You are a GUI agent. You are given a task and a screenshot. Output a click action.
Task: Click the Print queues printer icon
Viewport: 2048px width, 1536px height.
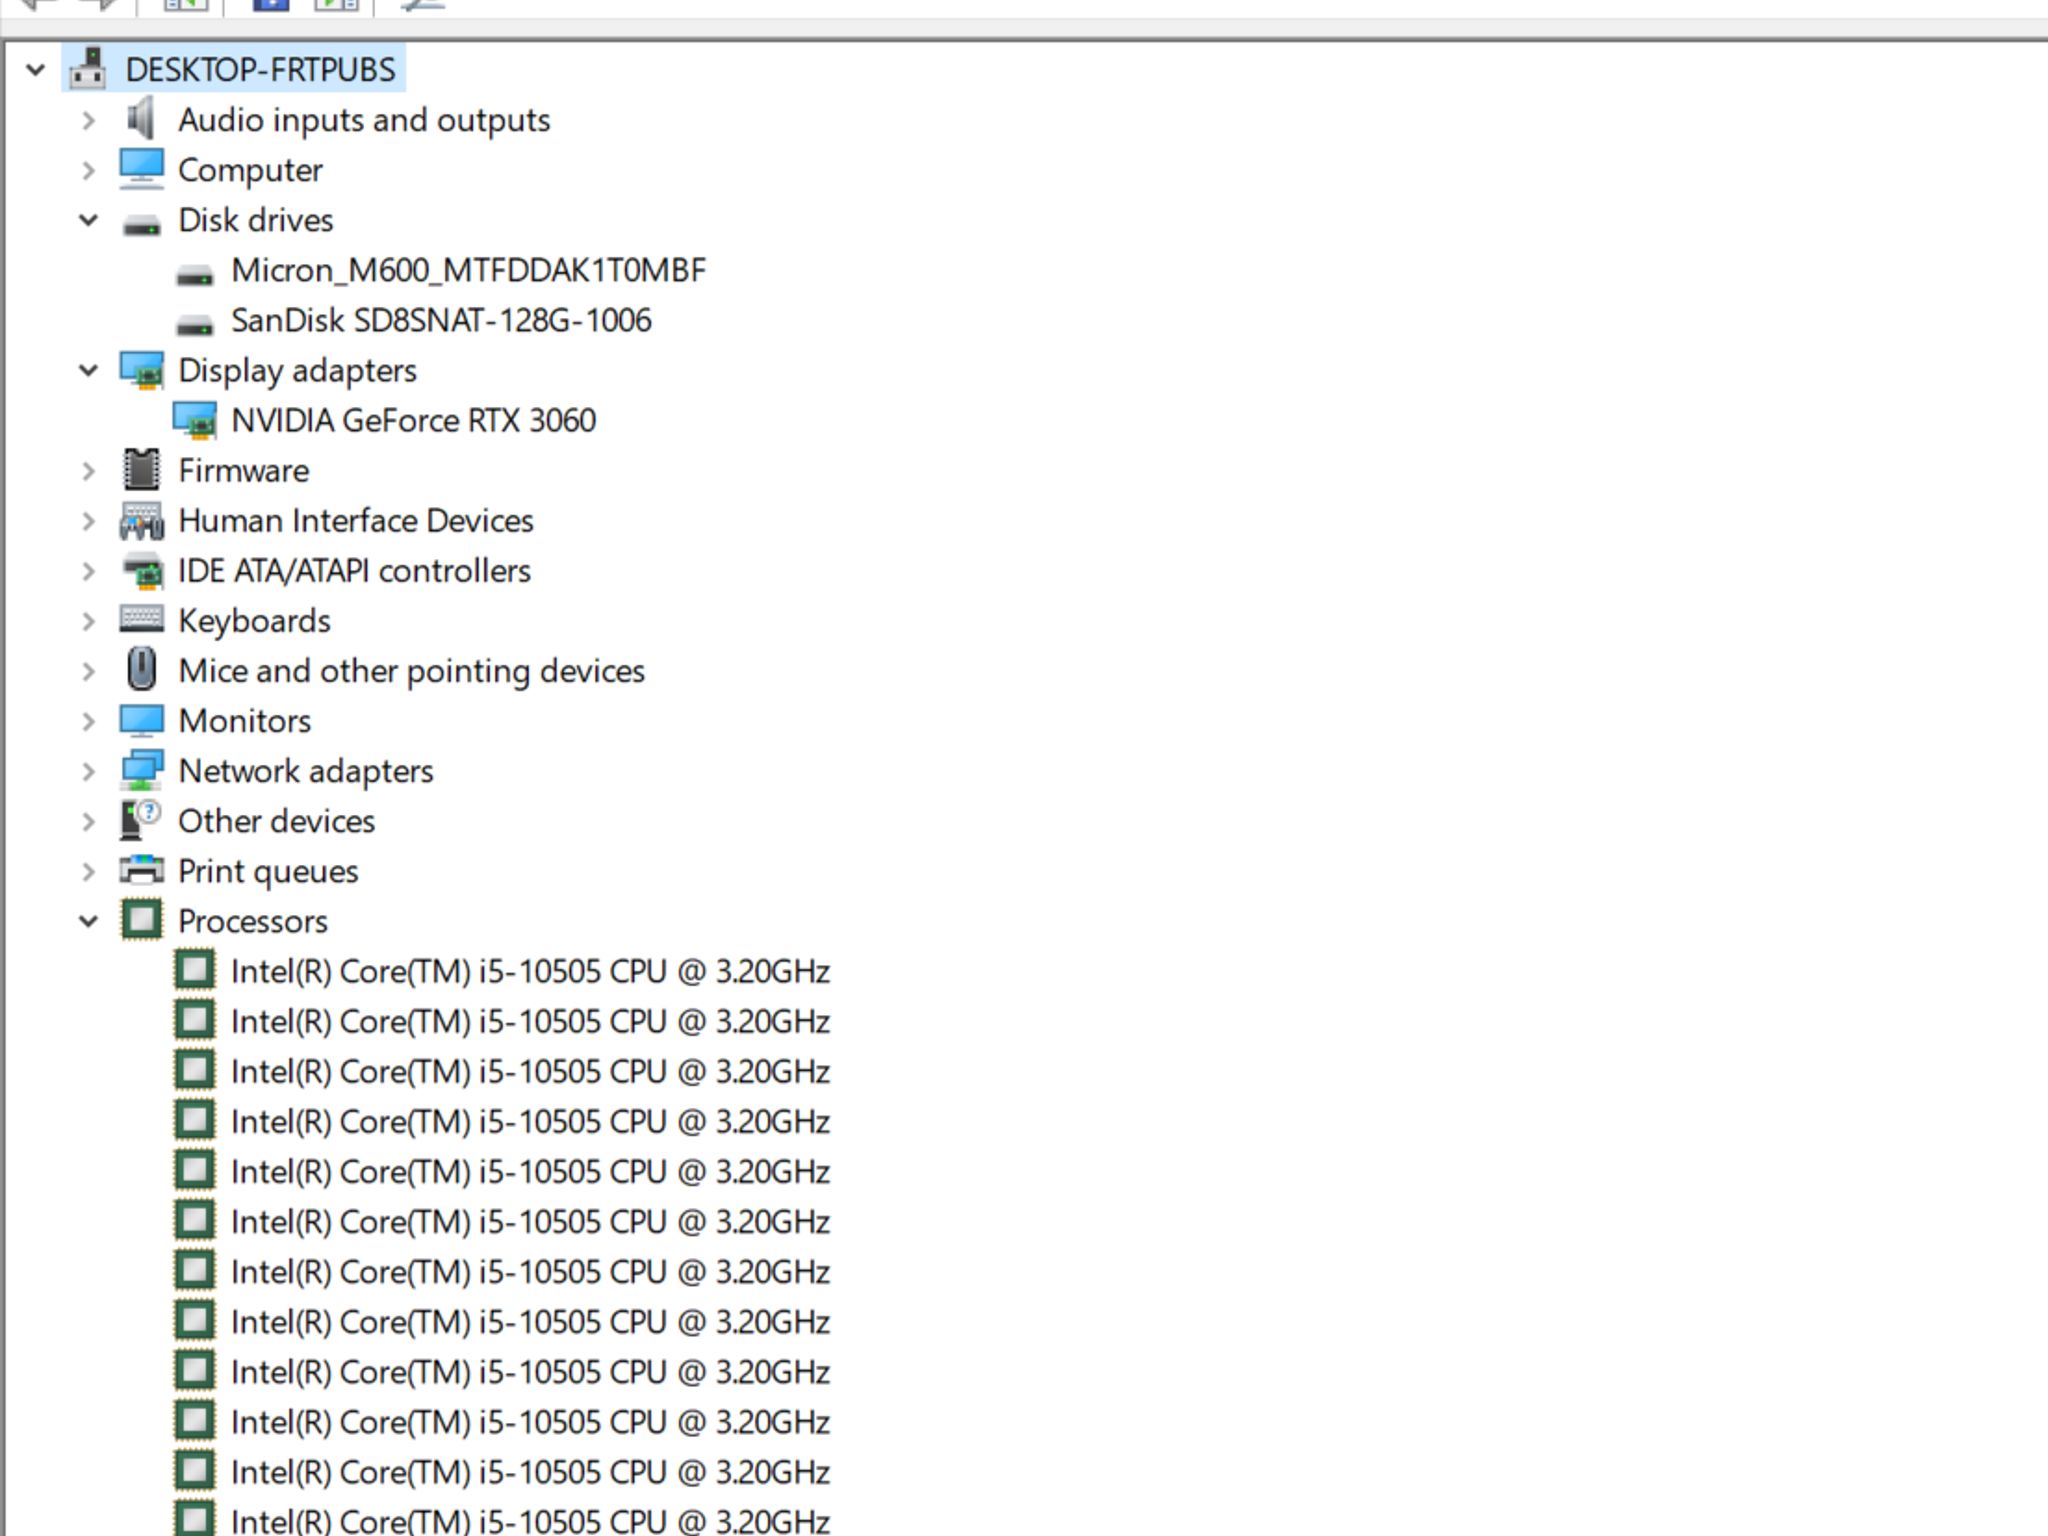point(141,870)
